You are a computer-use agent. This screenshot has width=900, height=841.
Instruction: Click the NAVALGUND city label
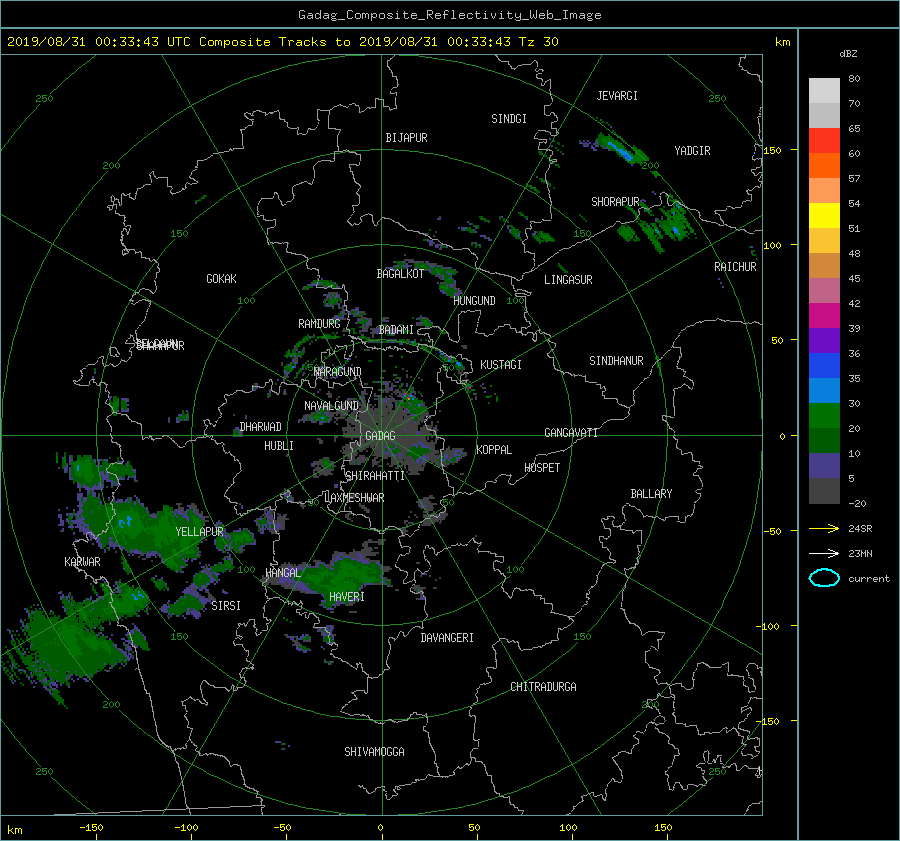(331, 406)
